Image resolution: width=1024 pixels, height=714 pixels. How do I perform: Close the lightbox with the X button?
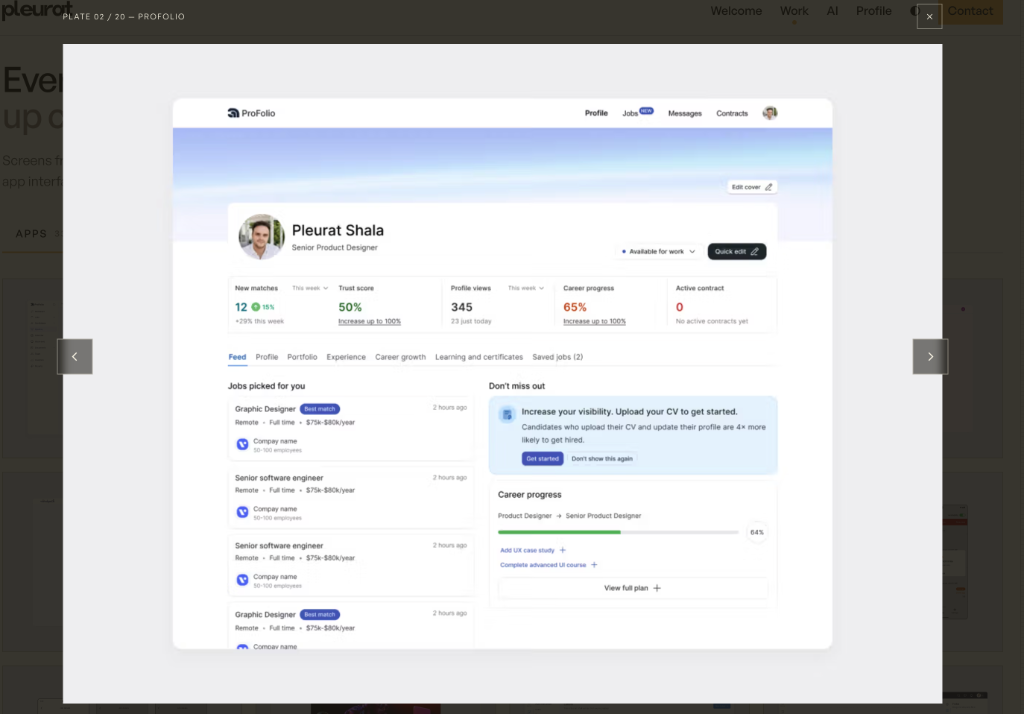(x=929, y=16)
